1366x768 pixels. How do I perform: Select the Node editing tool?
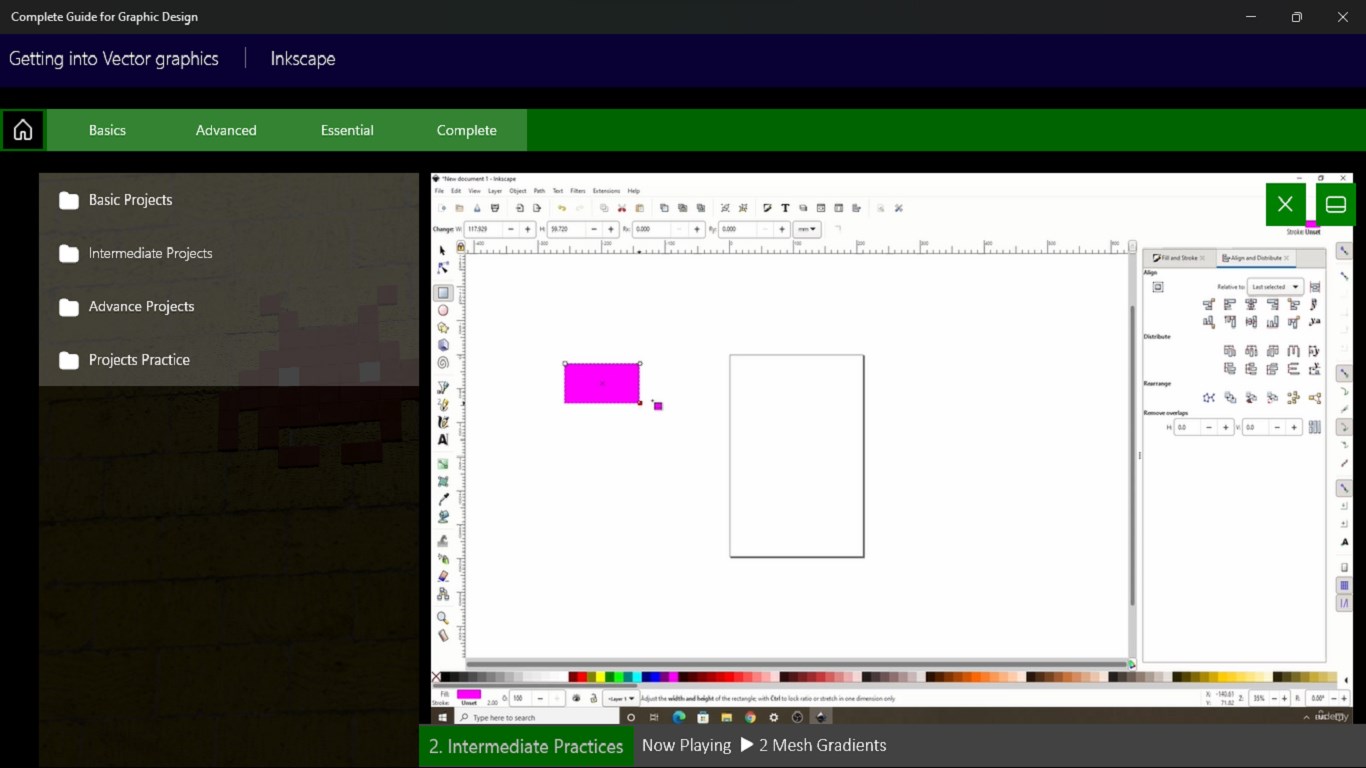pyautogui.click(x=443, y=267)
